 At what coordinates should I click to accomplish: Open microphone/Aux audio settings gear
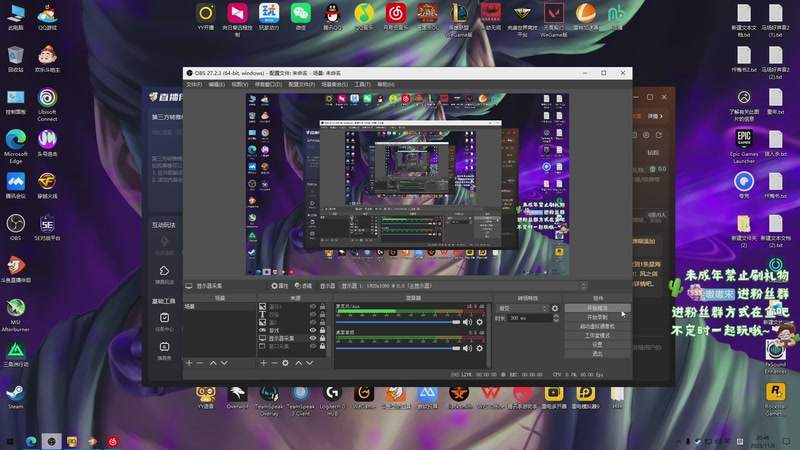(480, 322)
